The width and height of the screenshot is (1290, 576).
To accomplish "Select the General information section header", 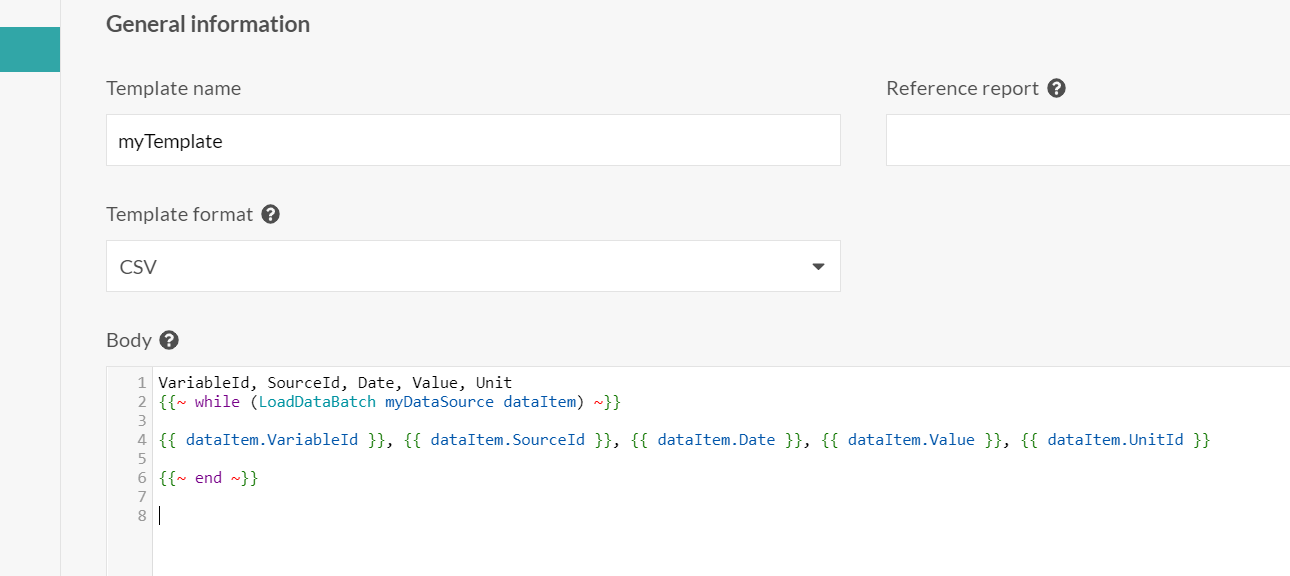I will click(208, 23).
